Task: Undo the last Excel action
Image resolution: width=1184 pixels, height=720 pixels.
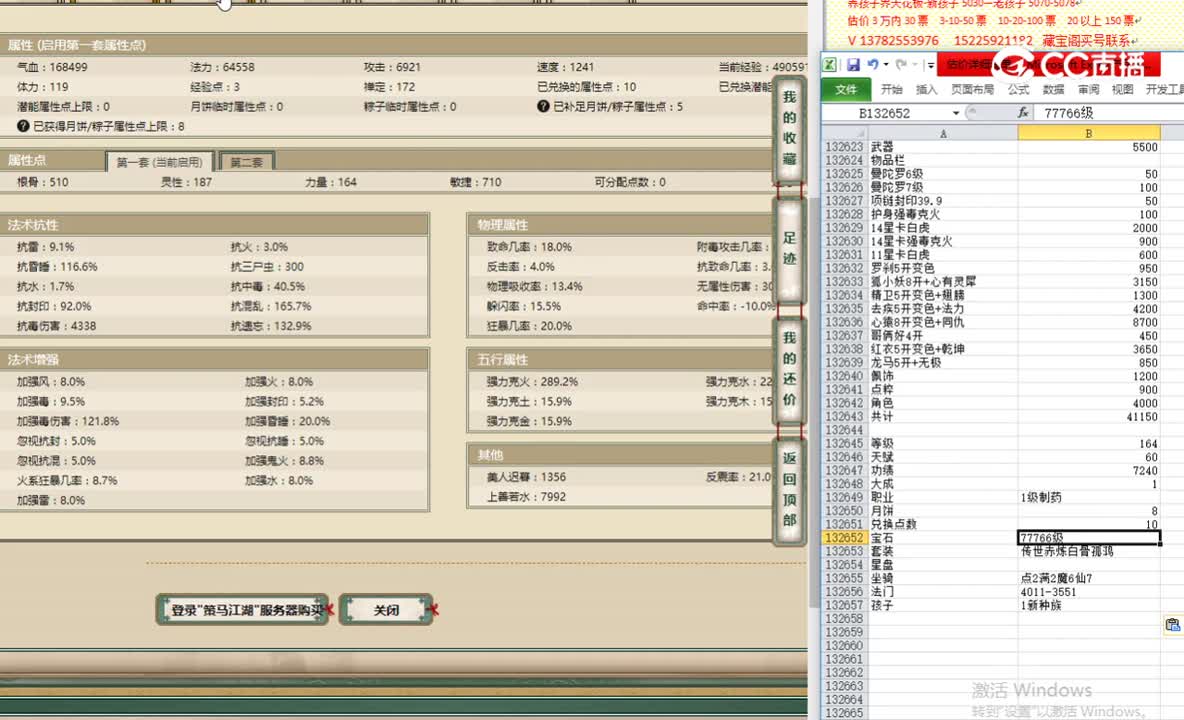Action: pyautogui.click(x=872, y=65)
